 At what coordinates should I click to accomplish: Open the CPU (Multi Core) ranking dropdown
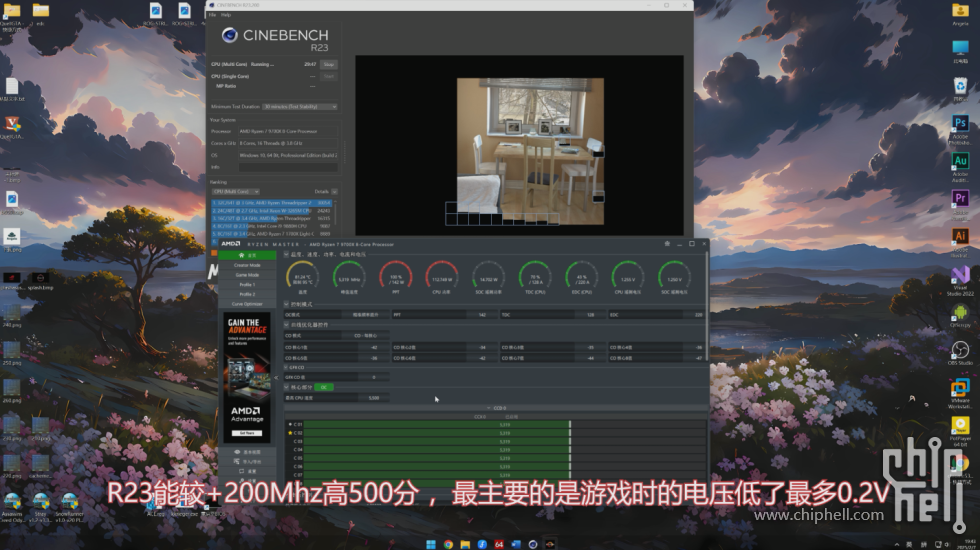(x=236, y=191)
